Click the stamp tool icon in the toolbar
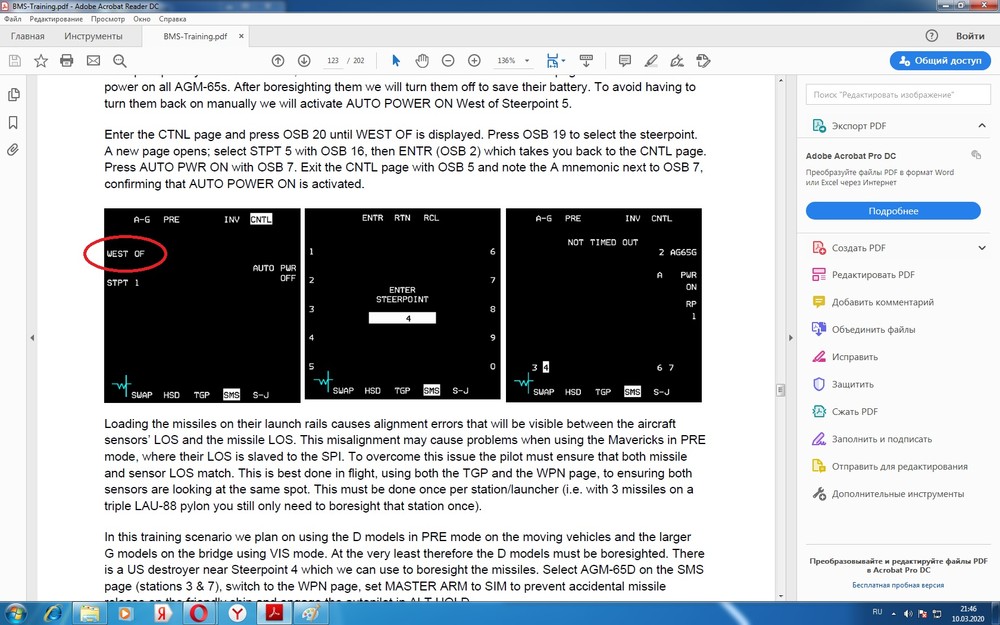 (x=703, y=61)
